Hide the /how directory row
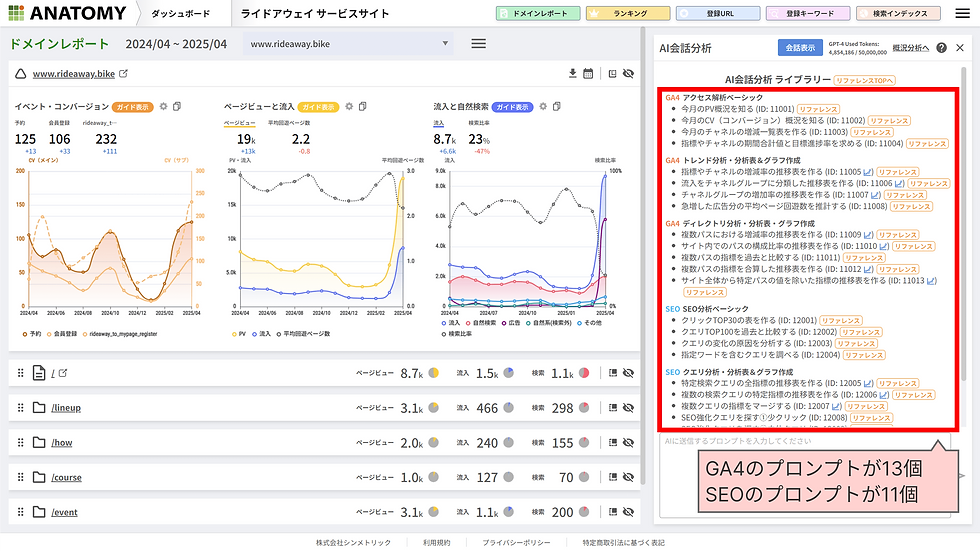The height and width of the screenshot is (551, 980). (x=628, y=442)
